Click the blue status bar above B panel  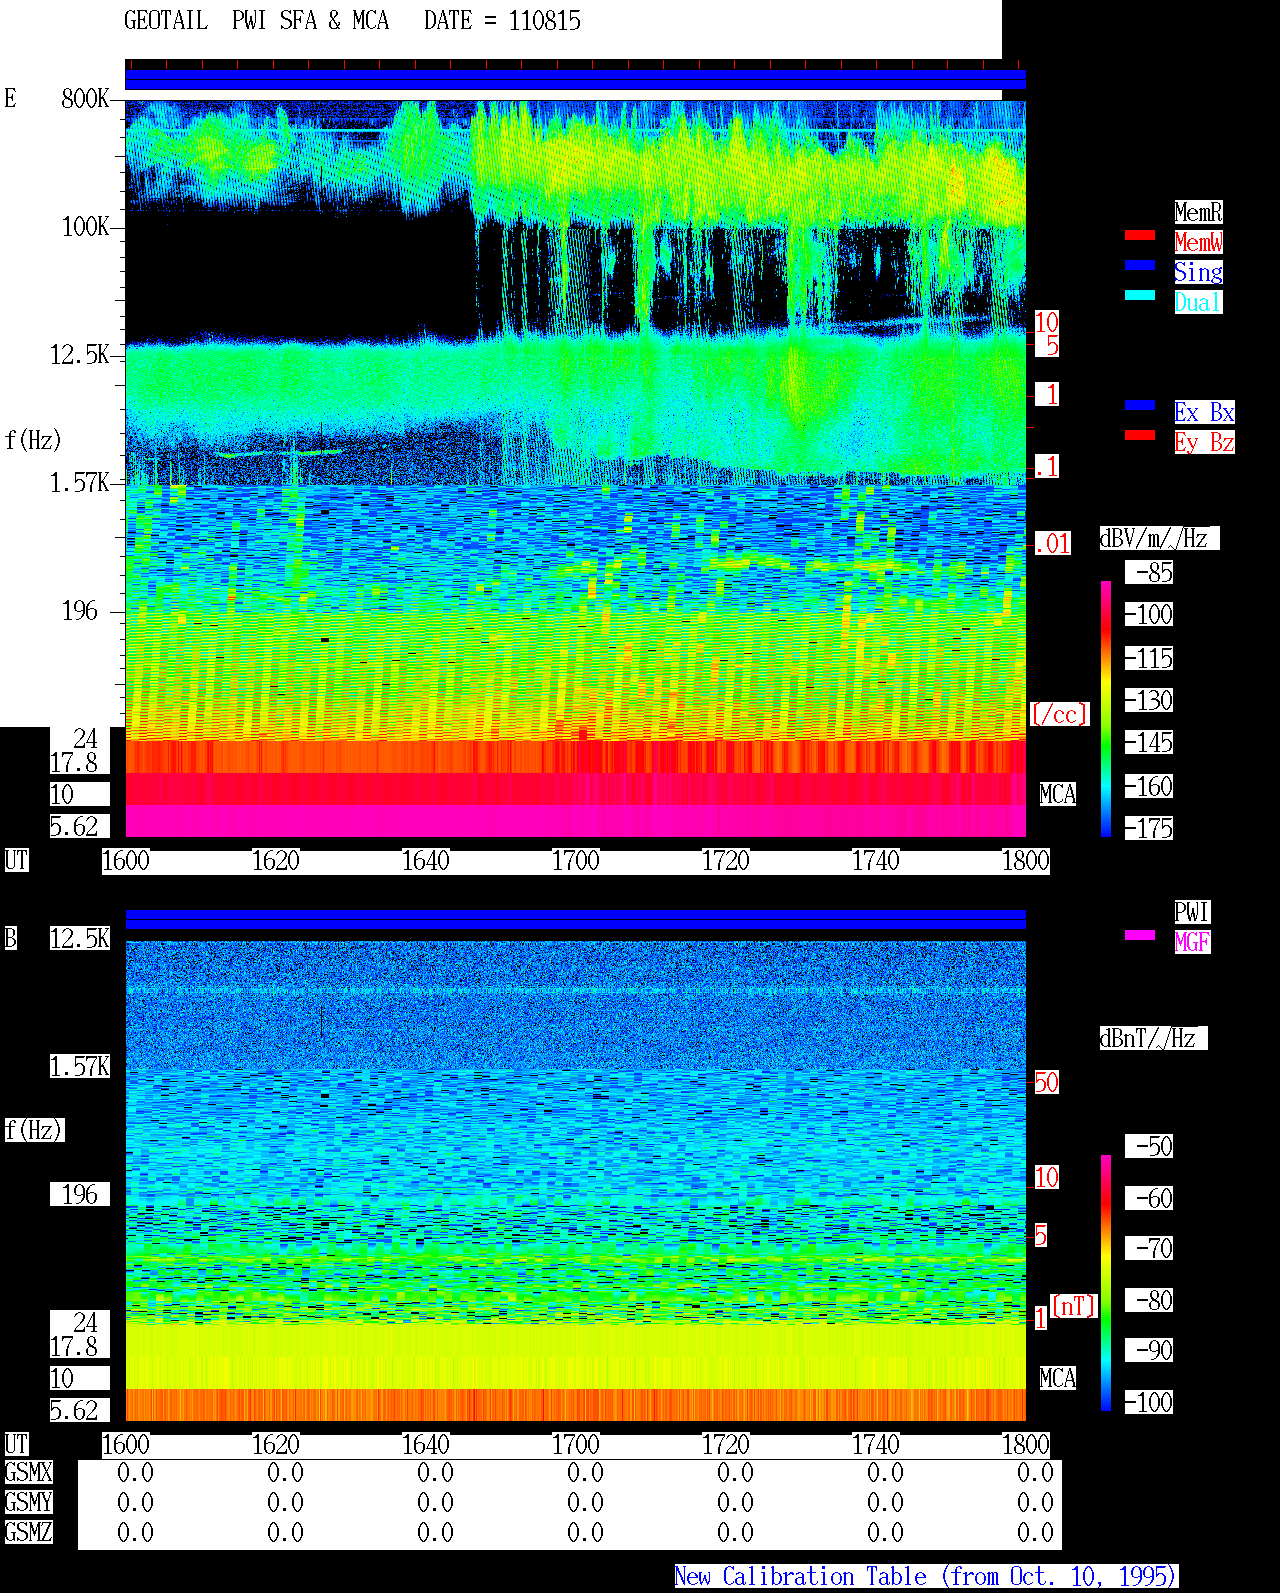tap(575, 919)
